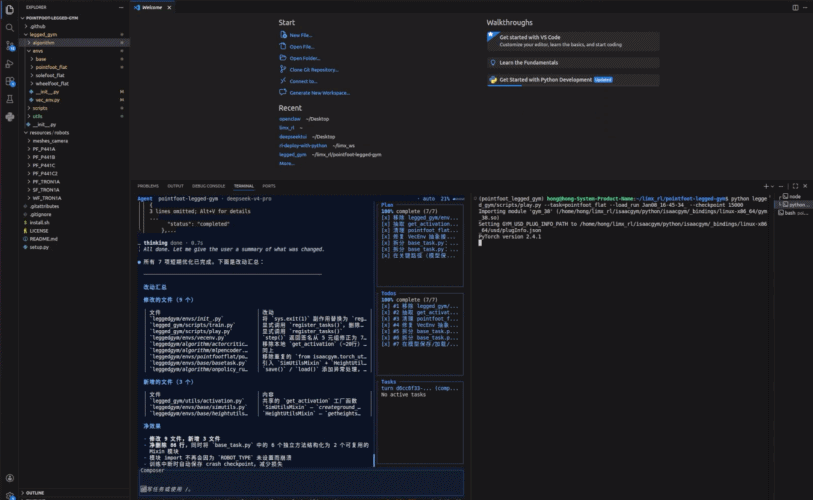Viewport: 813px width, 500px height.
Task: Expand the OUTLINE section
Action: click(35, 493)
